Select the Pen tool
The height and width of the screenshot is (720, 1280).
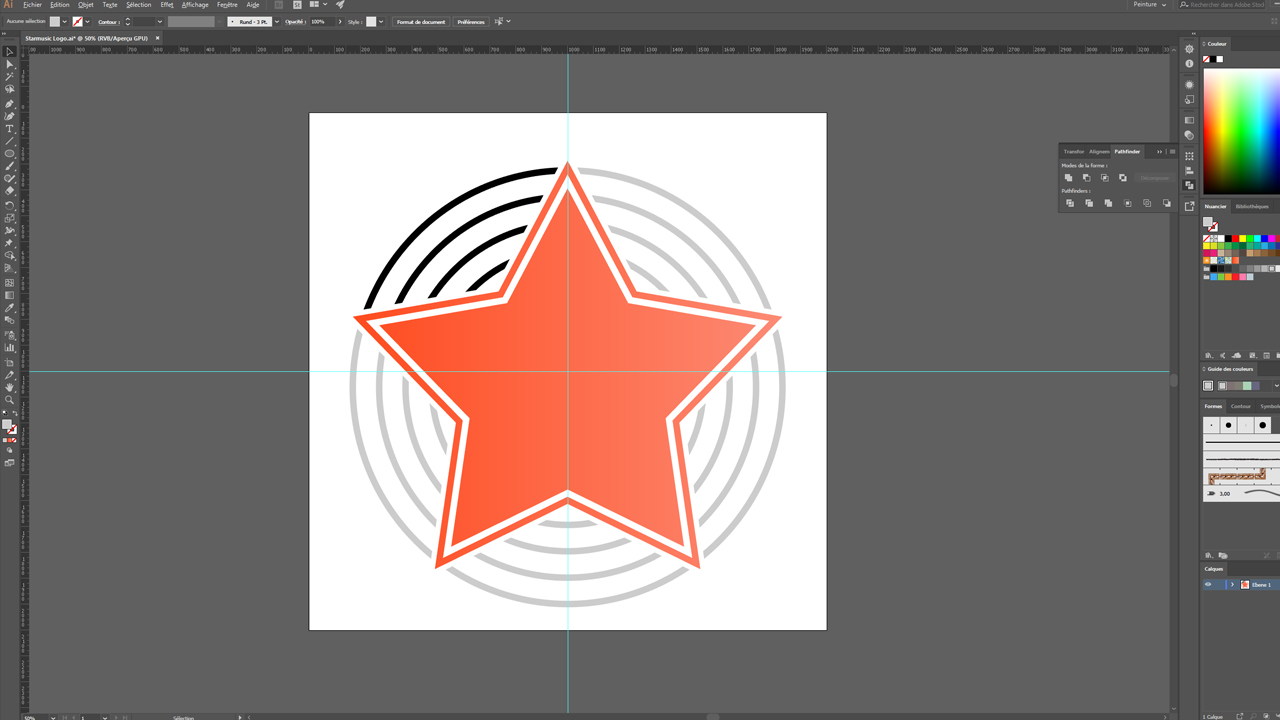[10, 104]
